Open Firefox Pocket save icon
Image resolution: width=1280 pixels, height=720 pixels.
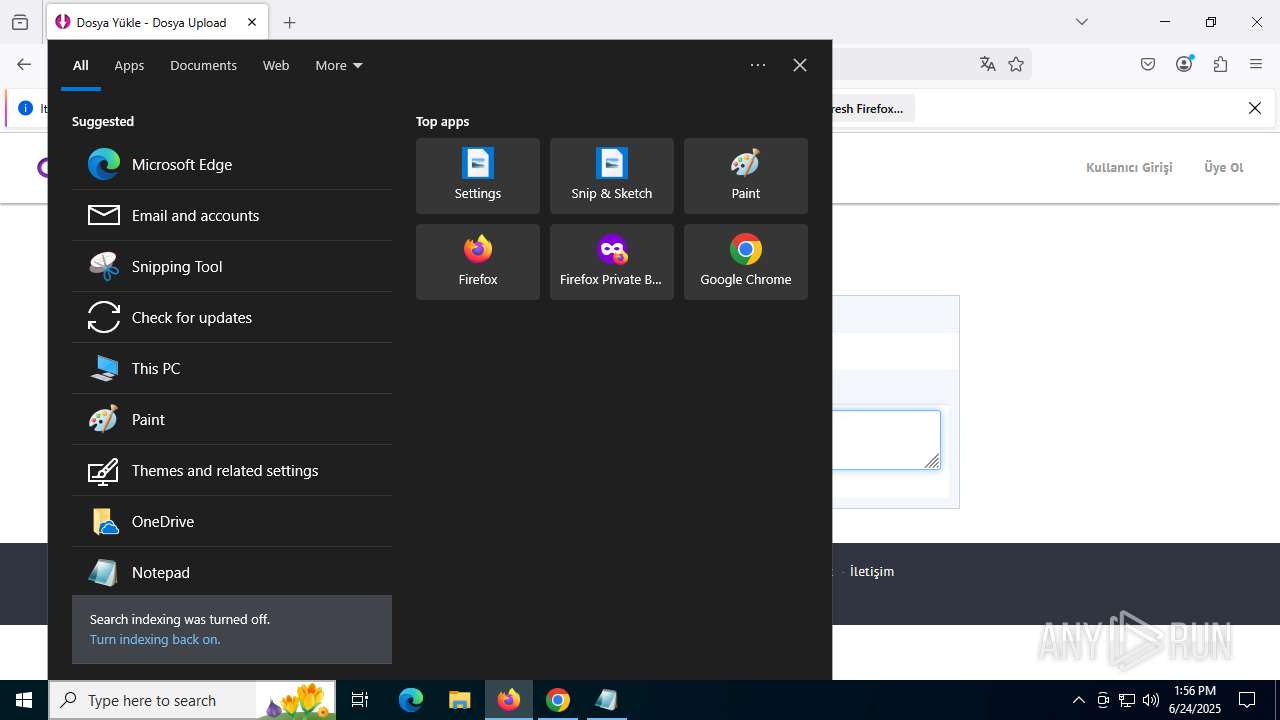(1148, 64)
